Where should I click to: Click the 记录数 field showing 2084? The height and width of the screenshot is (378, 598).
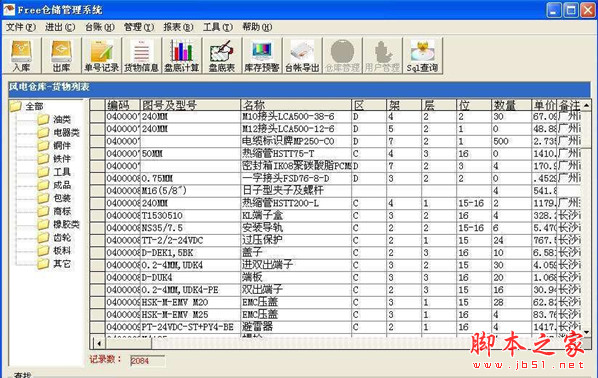(x=148, y=361)
